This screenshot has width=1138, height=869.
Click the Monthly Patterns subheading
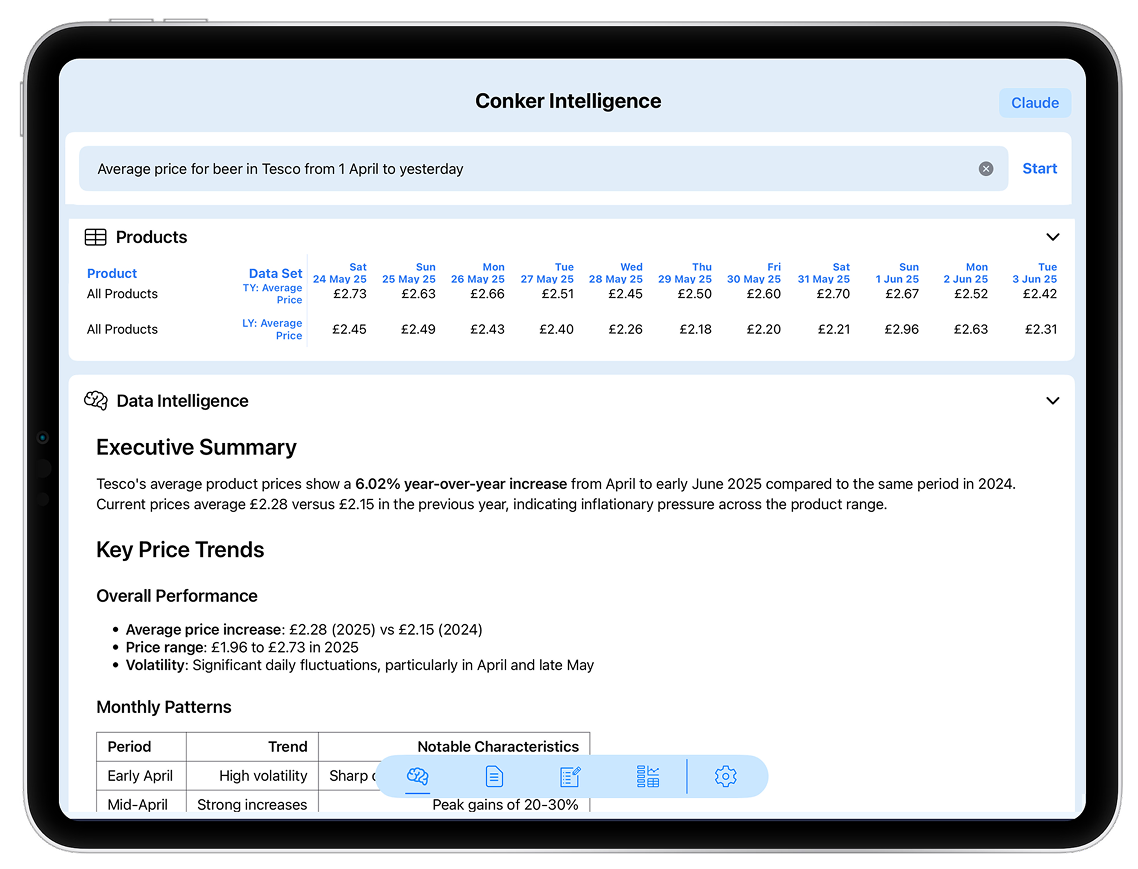coord(164,707)
